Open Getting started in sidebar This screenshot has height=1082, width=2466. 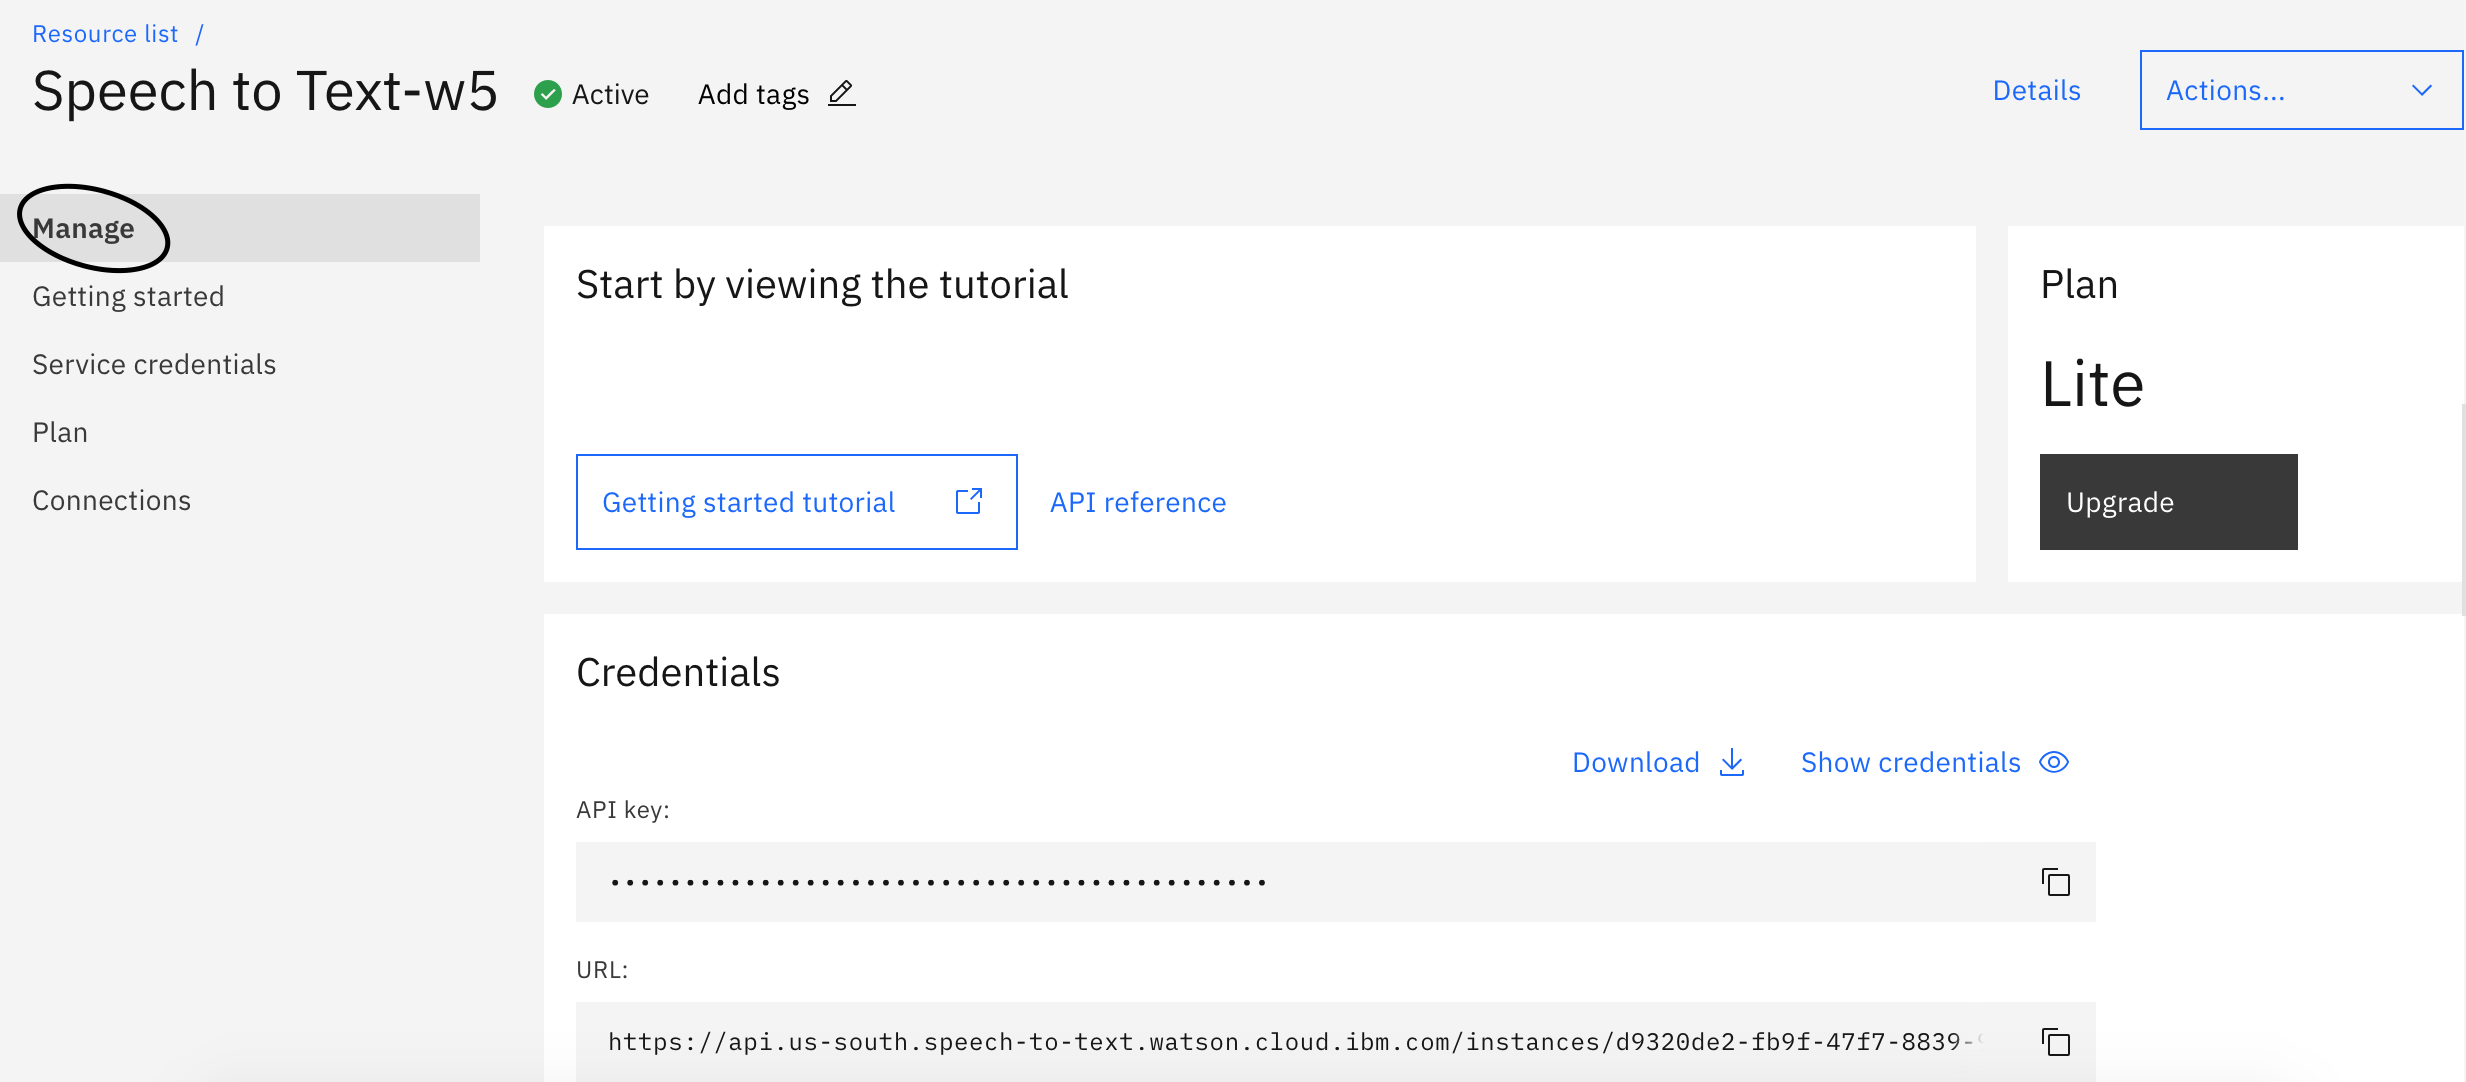[128, 297]
